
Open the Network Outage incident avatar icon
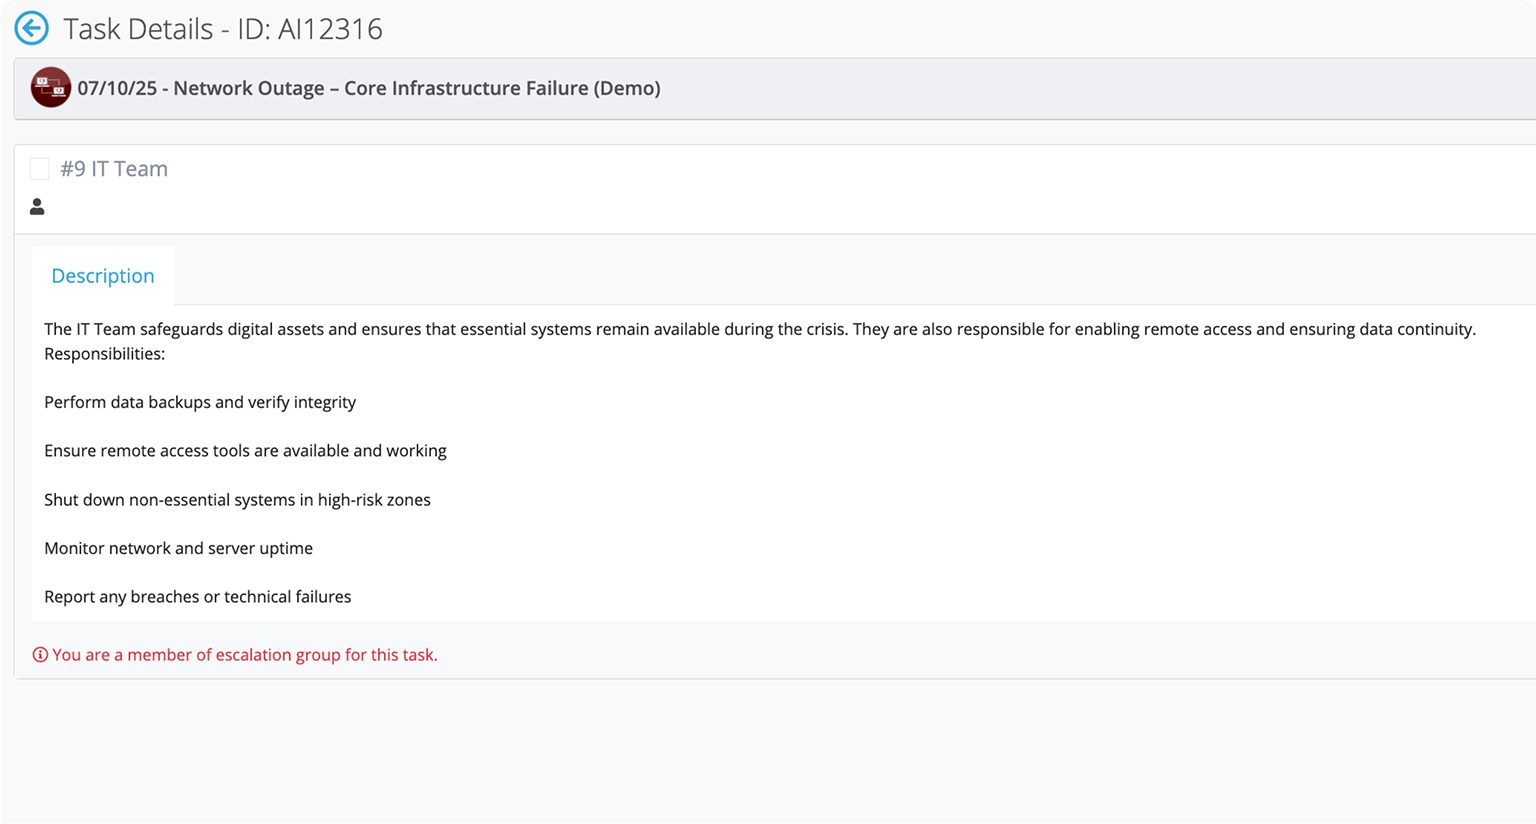(x=50, y=88)
